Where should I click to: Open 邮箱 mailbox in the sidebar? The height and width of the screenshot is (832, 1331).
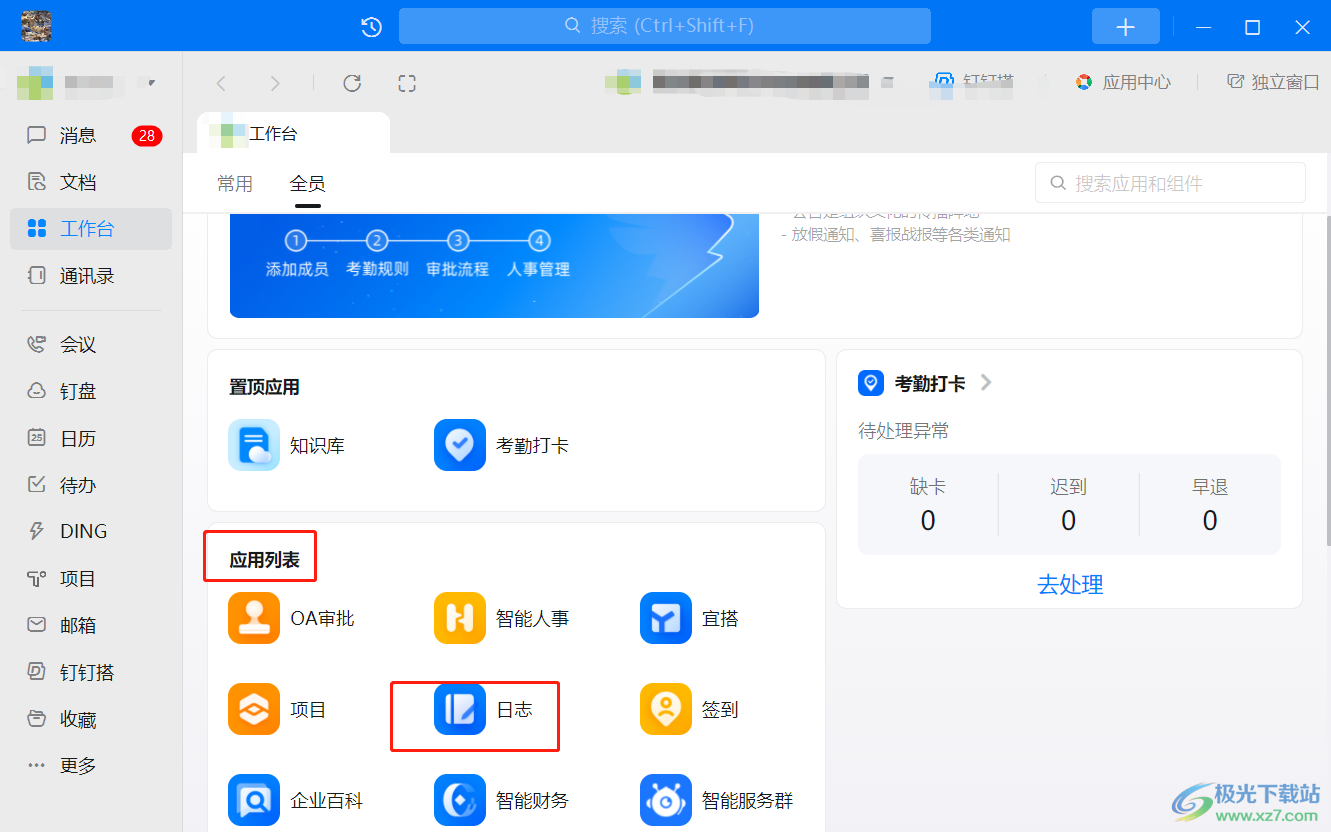pos(90,626)
